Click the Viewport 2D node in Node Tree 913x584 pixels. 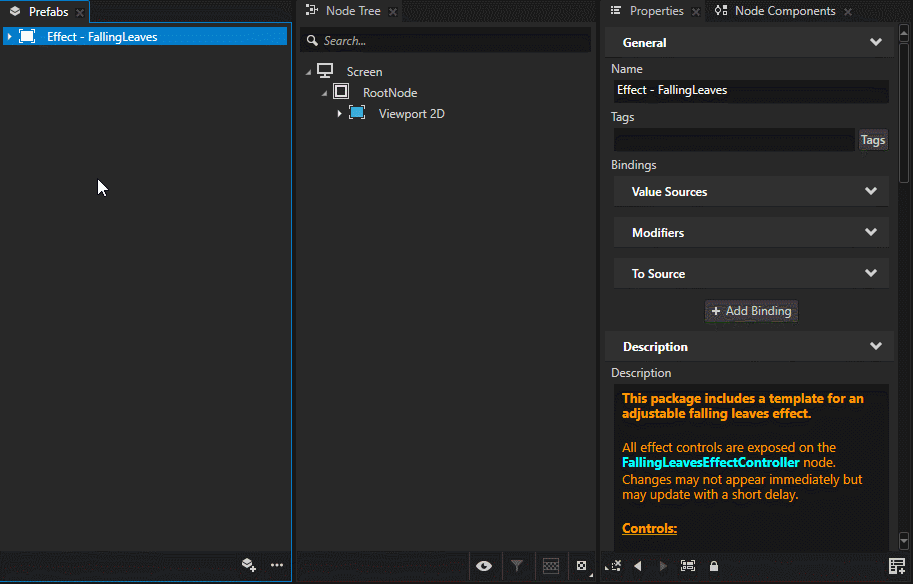click(411, 113)
